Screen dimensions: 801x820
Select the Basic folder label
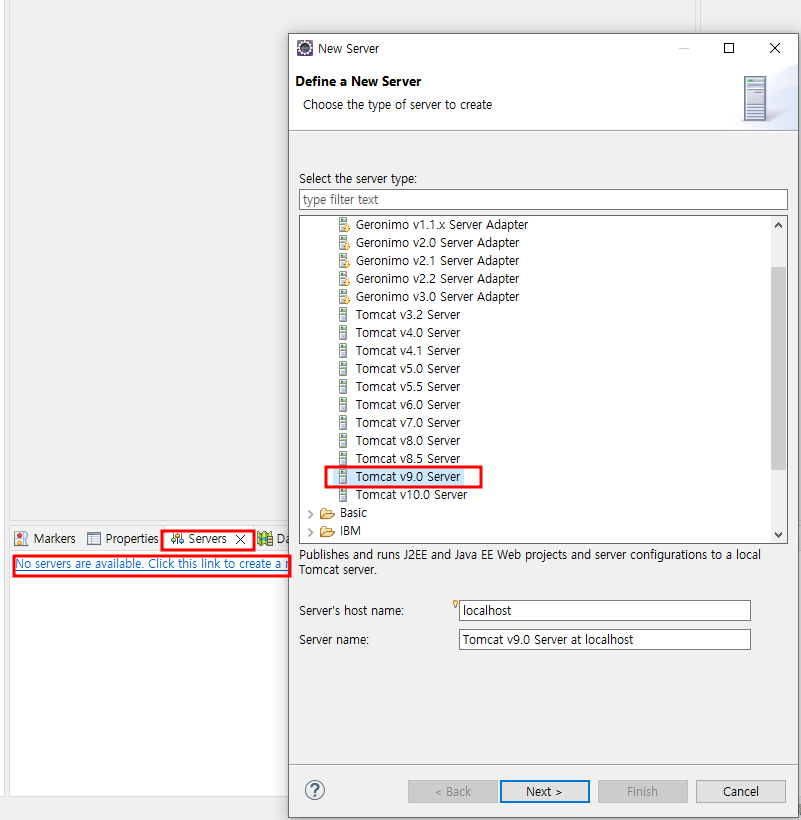click(353, 513)
